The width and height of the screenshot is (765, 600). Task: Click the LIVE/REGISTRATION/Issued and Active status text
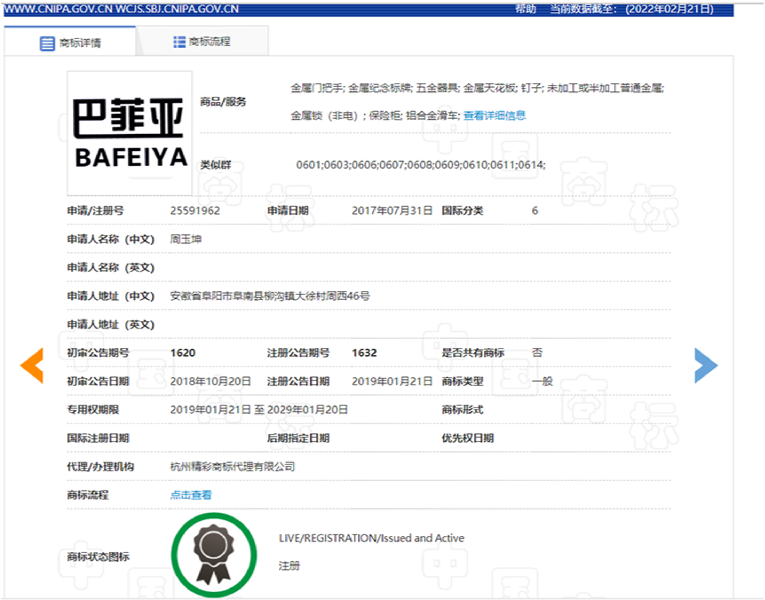[371, 538]
